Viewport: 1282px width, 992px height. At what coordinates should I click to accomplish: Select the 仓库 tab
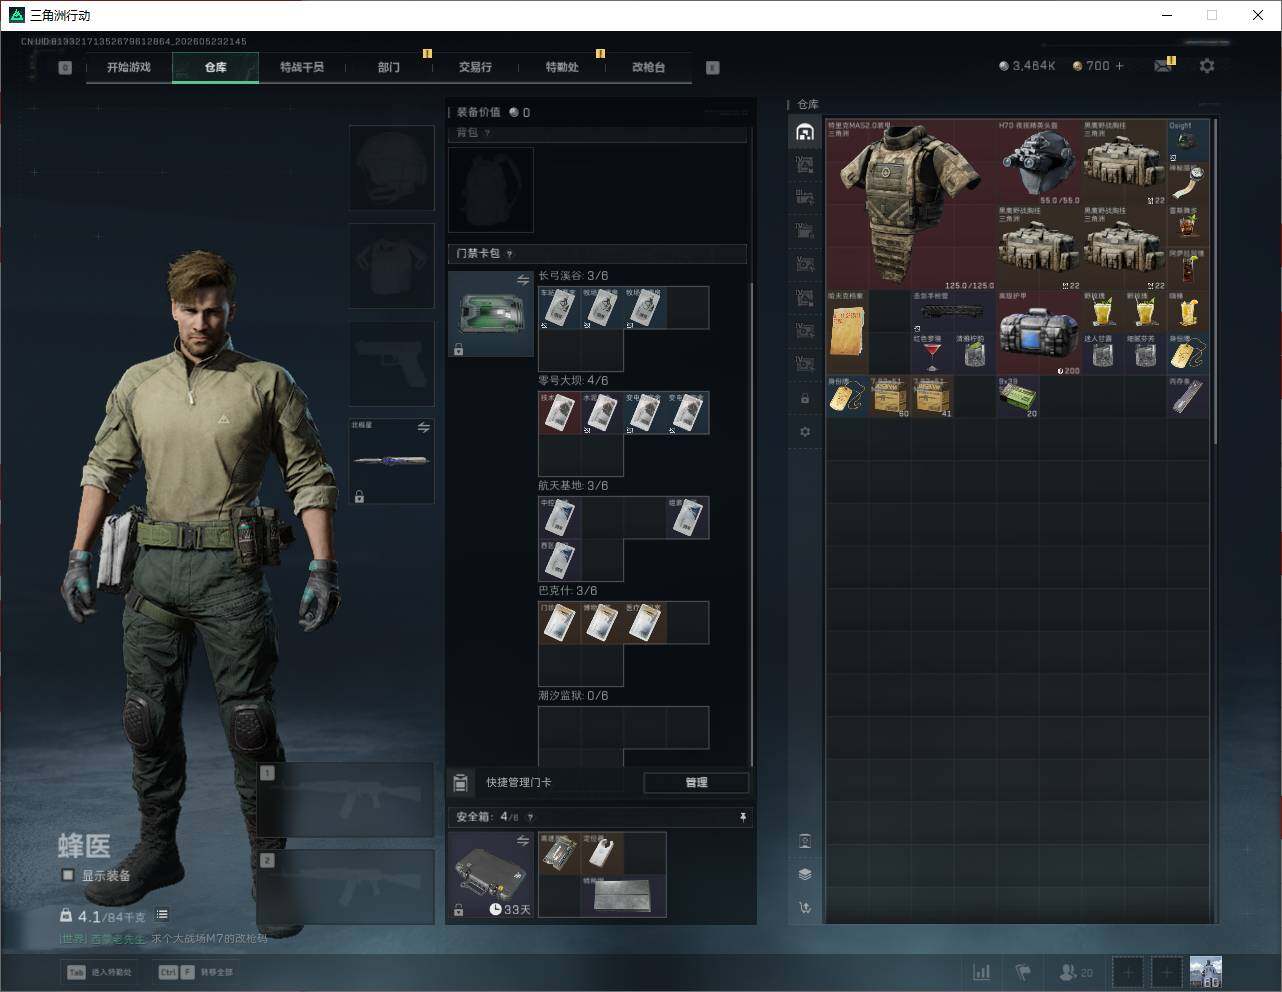click(216, 67)
